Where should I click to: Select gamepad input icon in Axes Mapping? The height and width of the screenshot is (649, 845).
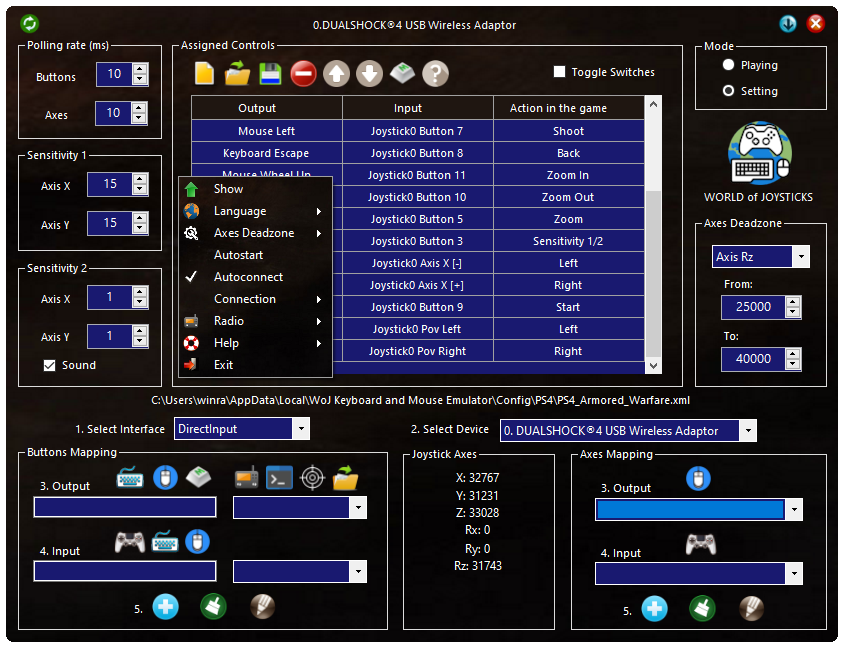701,544
